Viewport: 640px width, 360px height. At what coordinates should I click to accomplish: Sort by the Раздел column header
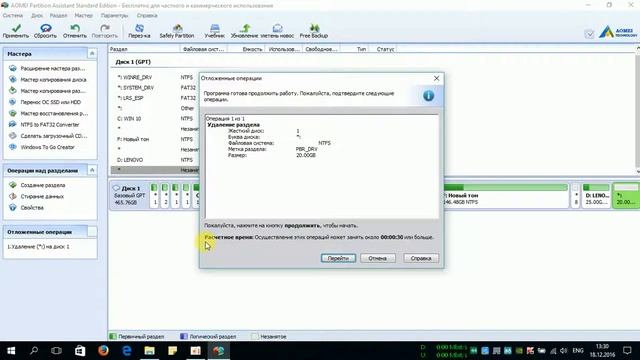click(x=144, y=49)
